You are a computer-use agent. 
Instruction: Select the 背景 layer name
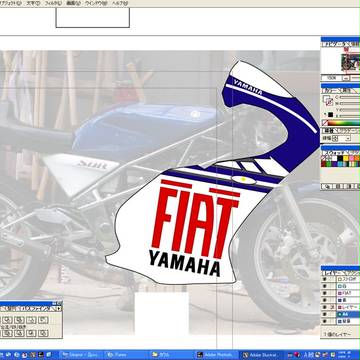[x=347, y=321]
